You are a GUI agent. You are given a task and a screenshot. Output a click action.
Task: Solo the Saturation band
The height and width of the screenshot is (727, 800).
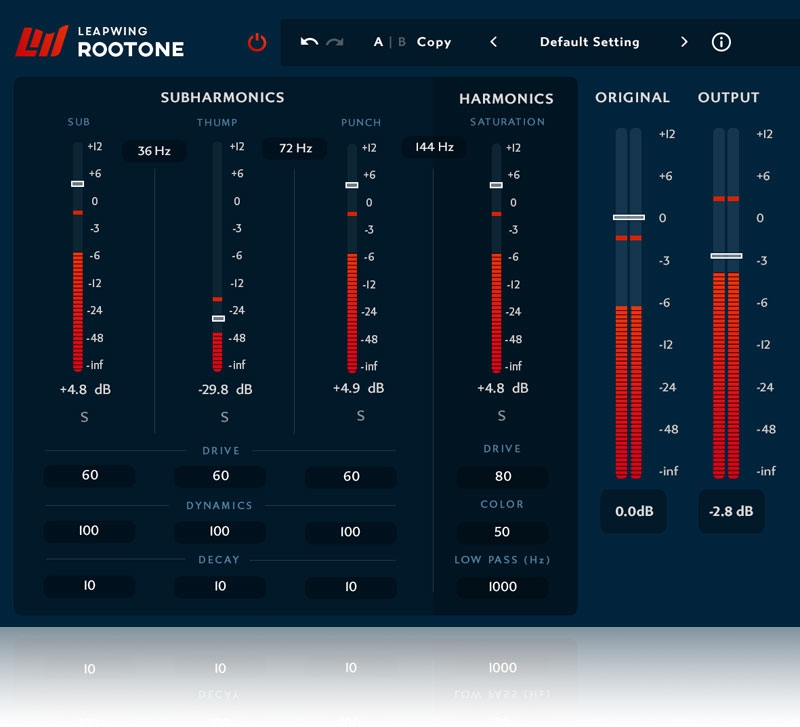[x=501, y=416]
